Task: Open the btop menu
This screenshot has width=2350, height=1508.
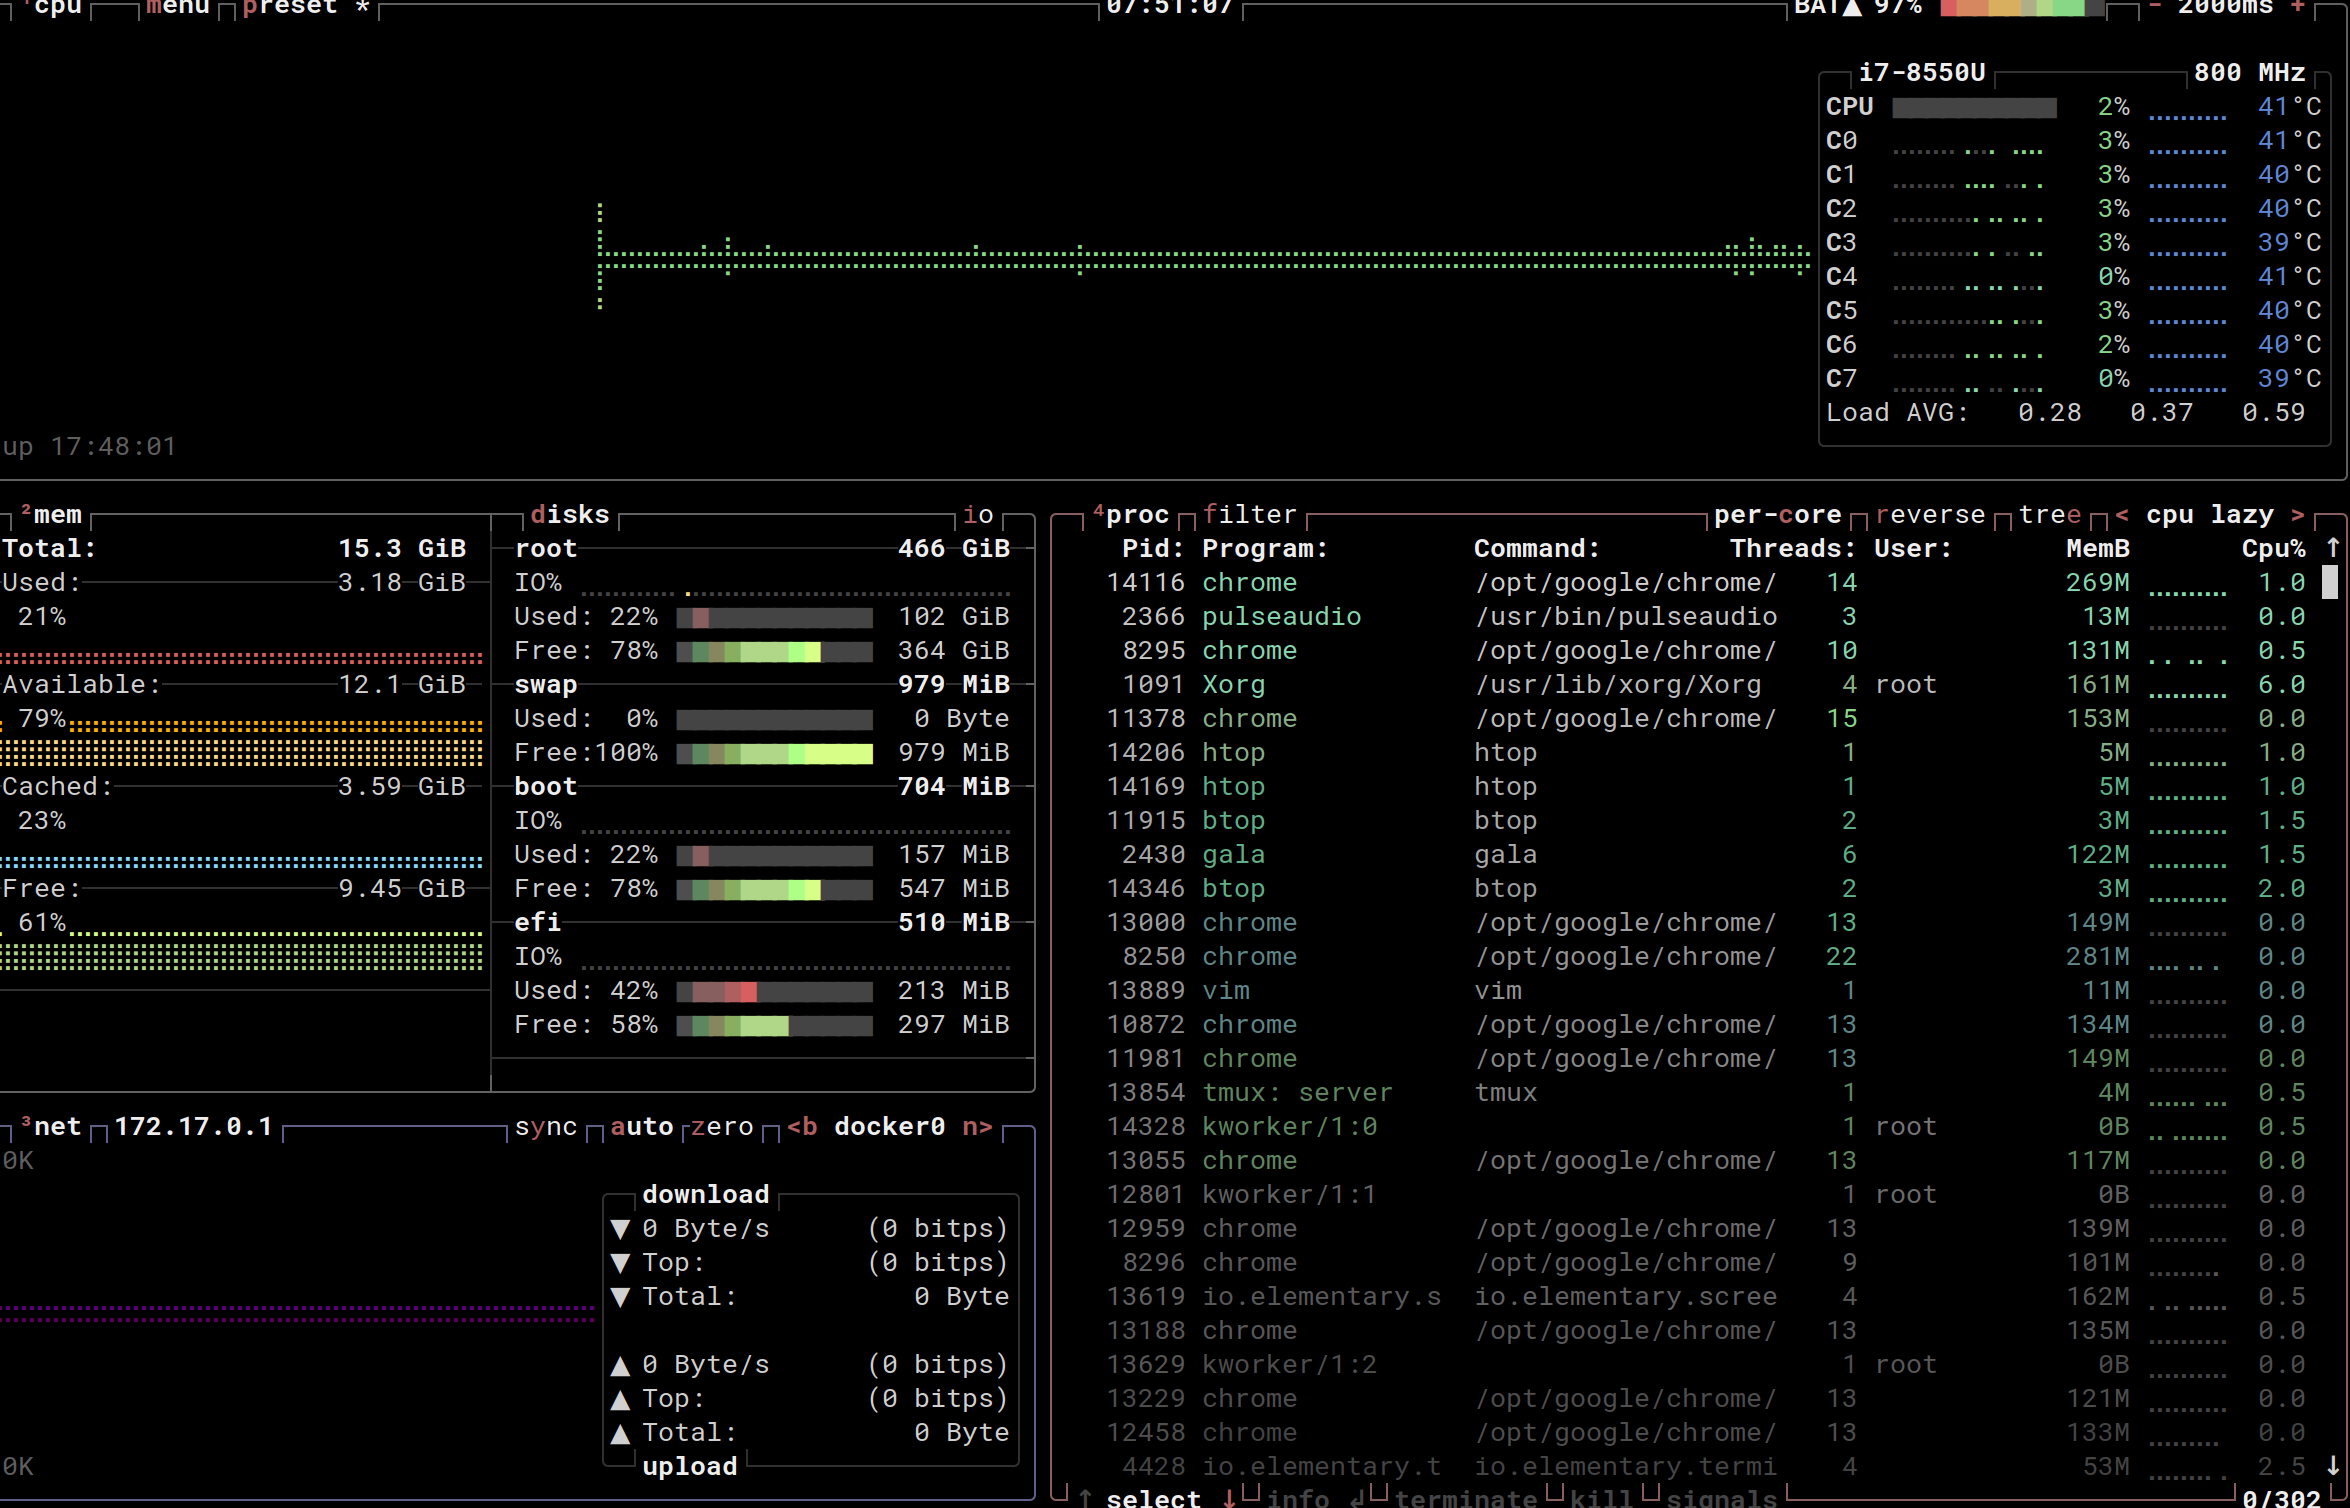Action: tap(177, 6)
